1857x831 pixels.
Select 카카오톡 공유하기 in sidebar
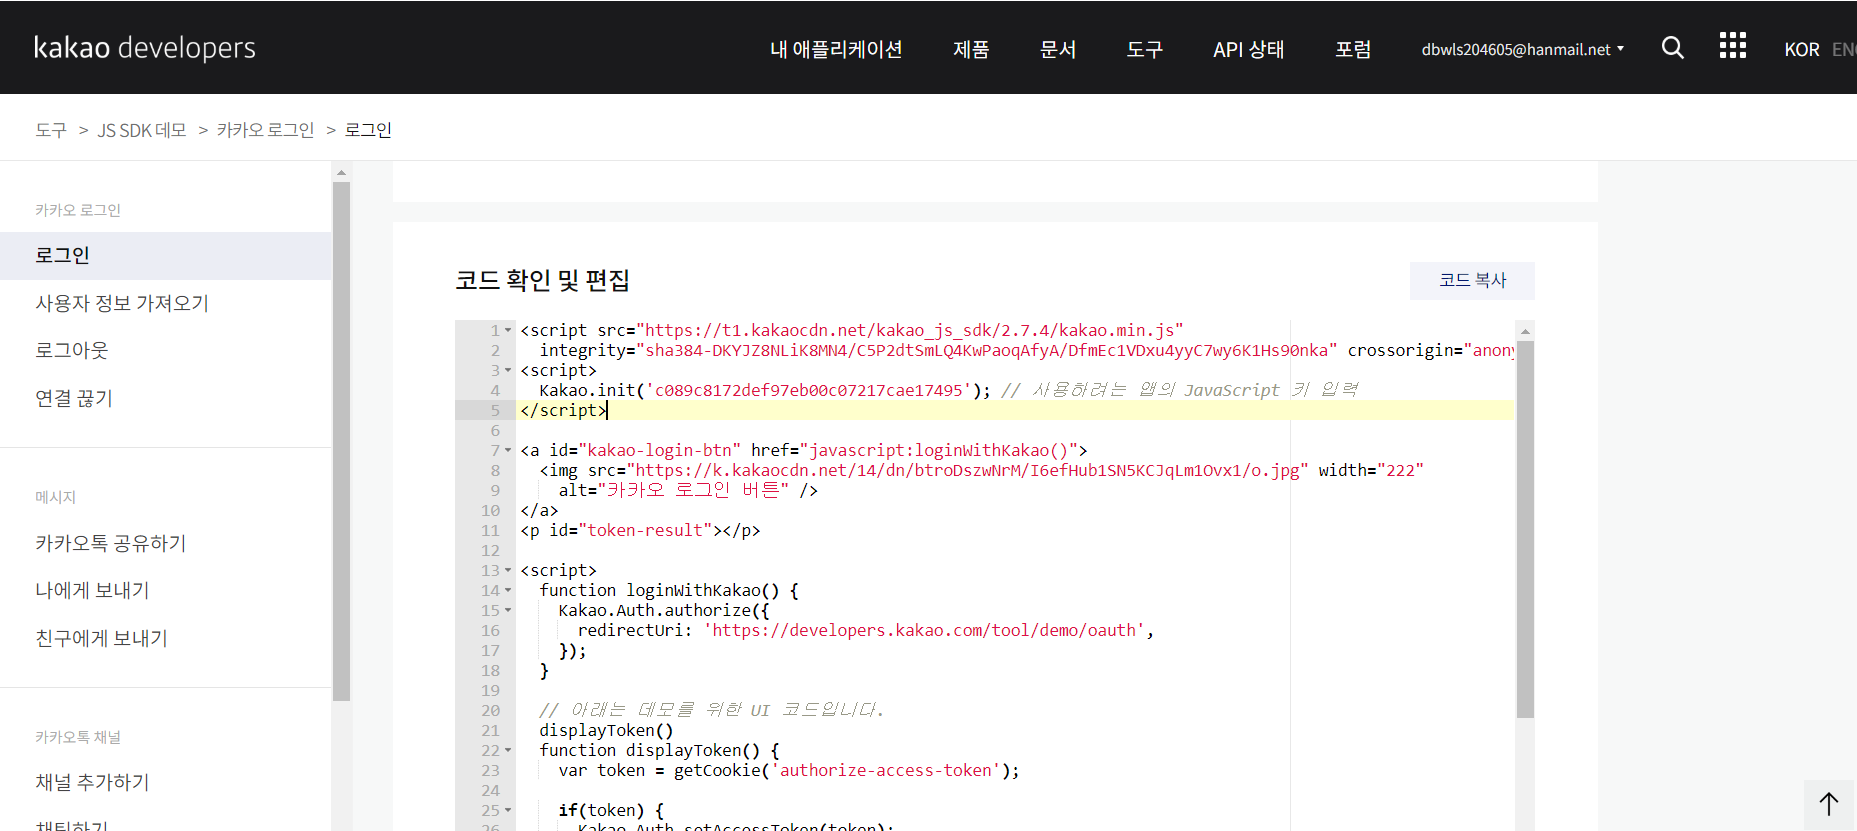pyautogui.click(x=111, y=543)
